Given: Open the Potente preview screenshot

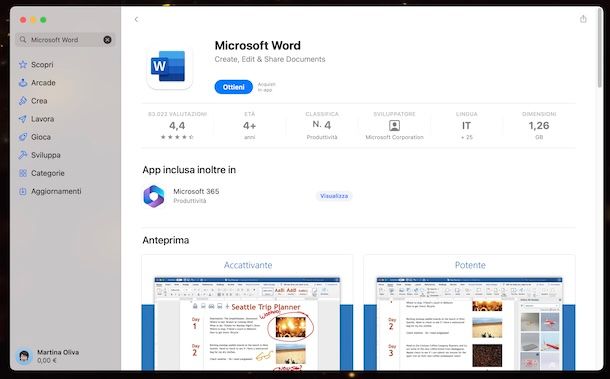Looking at the screenshot, I should click(470, 312).
